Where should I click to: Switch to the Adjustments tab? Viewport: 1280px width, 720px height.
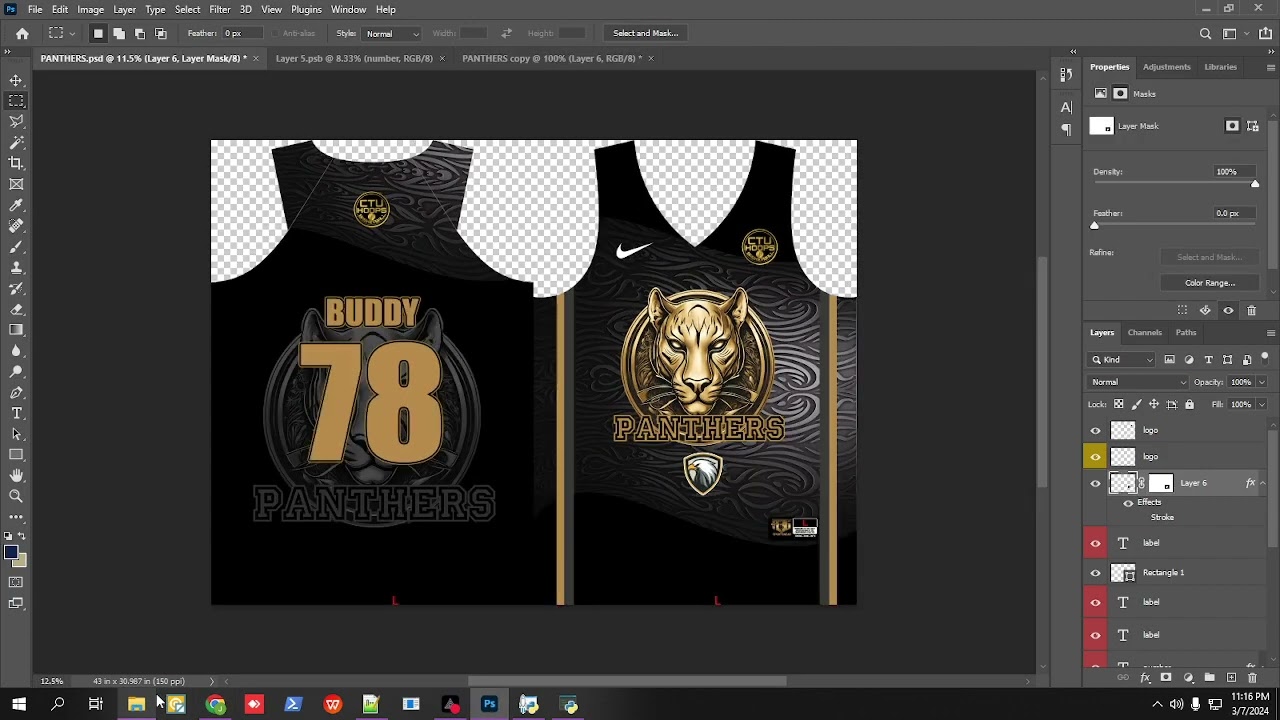1166,67
